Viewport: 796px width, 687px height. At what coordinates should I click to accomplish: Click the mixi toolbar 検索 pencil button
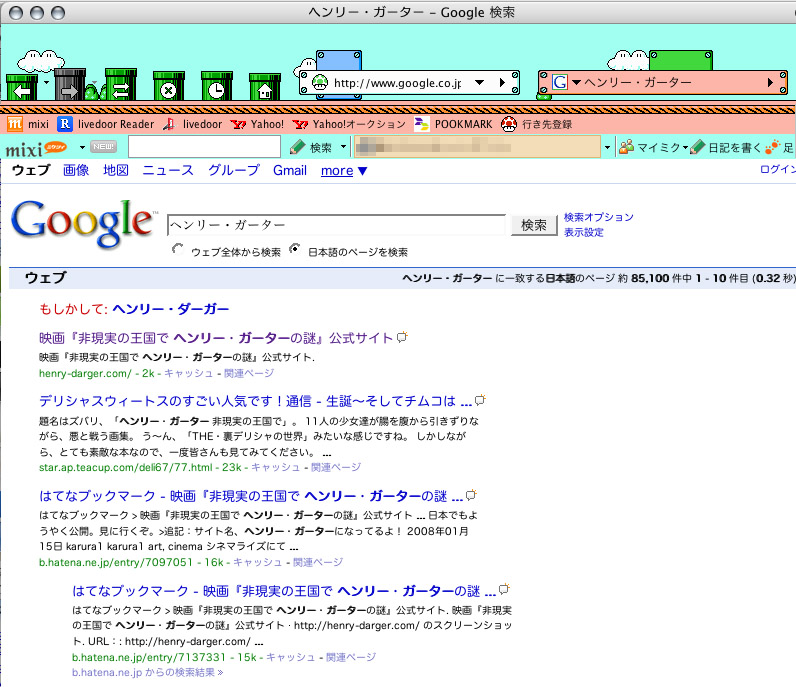310,147
